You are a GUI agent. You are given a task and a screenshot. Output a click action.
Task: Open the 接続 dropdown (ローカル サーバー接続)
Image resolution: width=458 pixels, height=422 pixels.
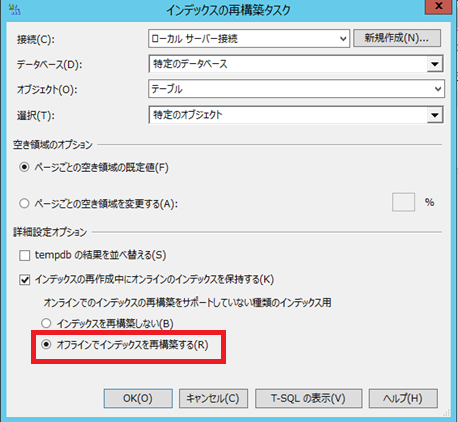tap(249, 39)
